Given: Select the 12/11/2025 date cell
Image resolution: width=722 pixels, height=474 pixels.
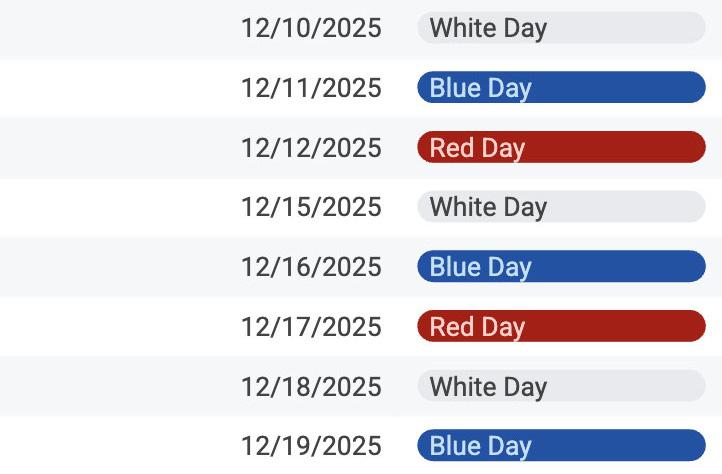Looking at the screenshot, I should pyautogui.click(x=311, y=88).
